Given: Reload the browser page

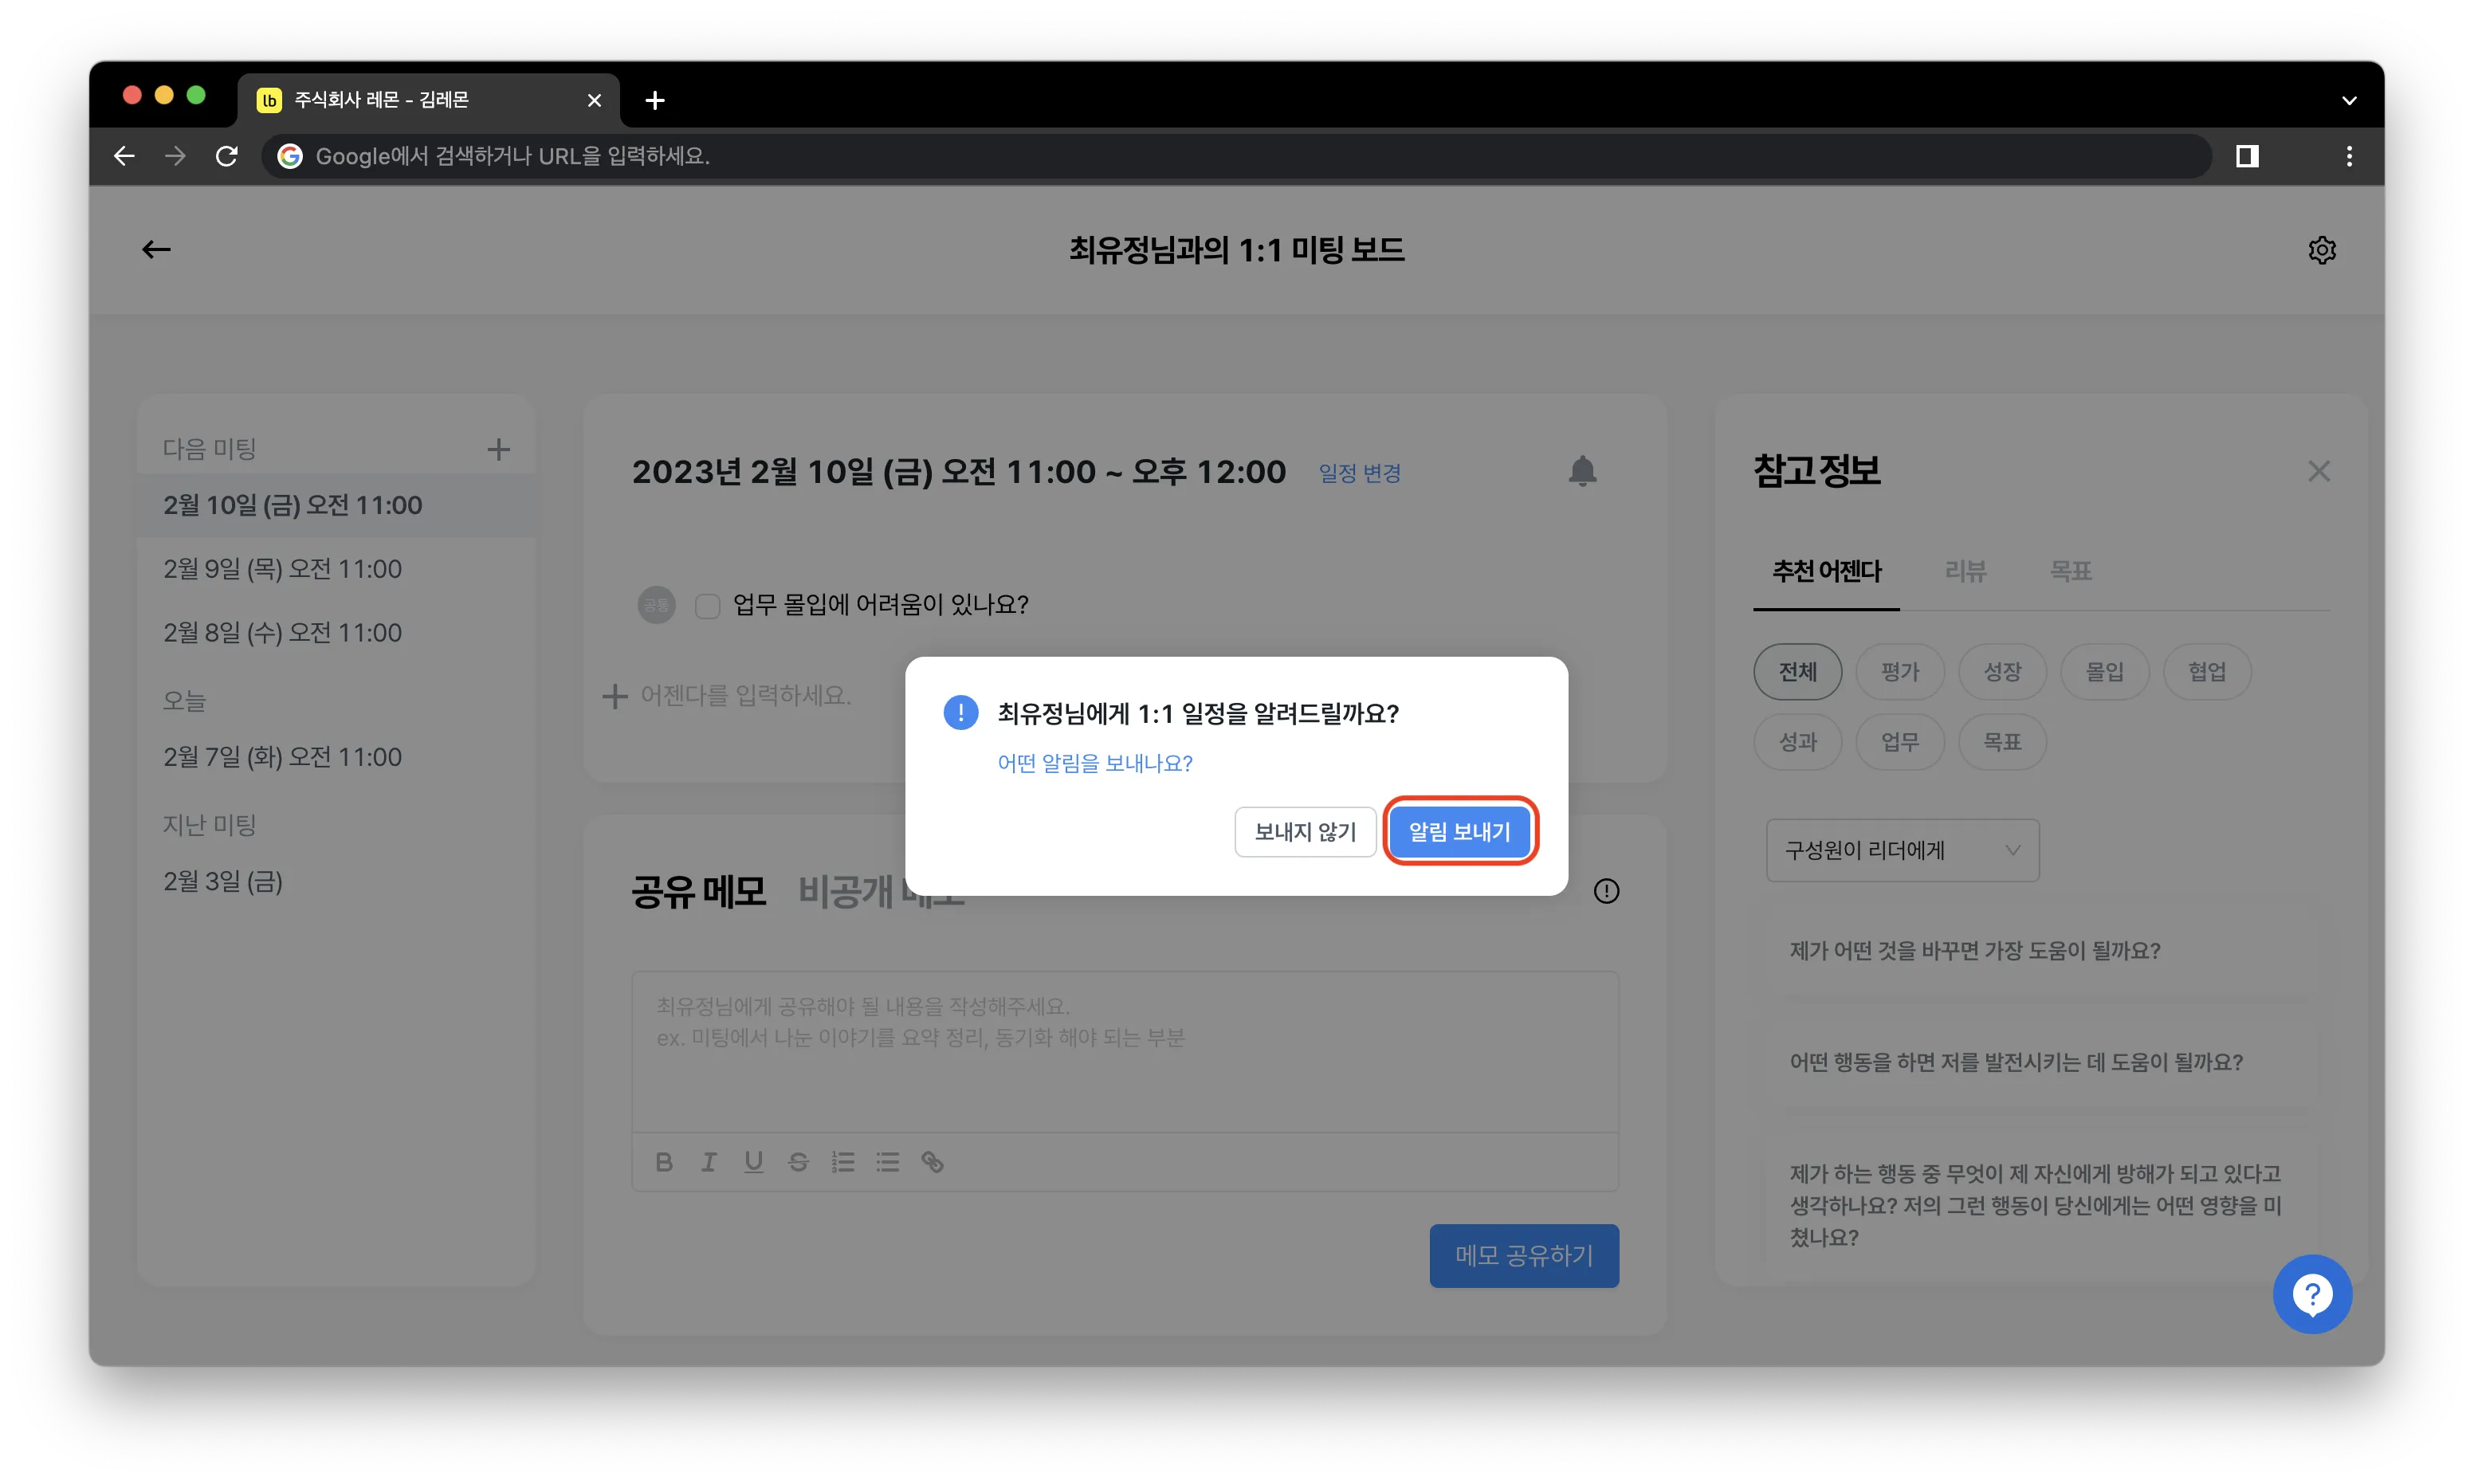Looking at the screenshot, I should point(227,156).
